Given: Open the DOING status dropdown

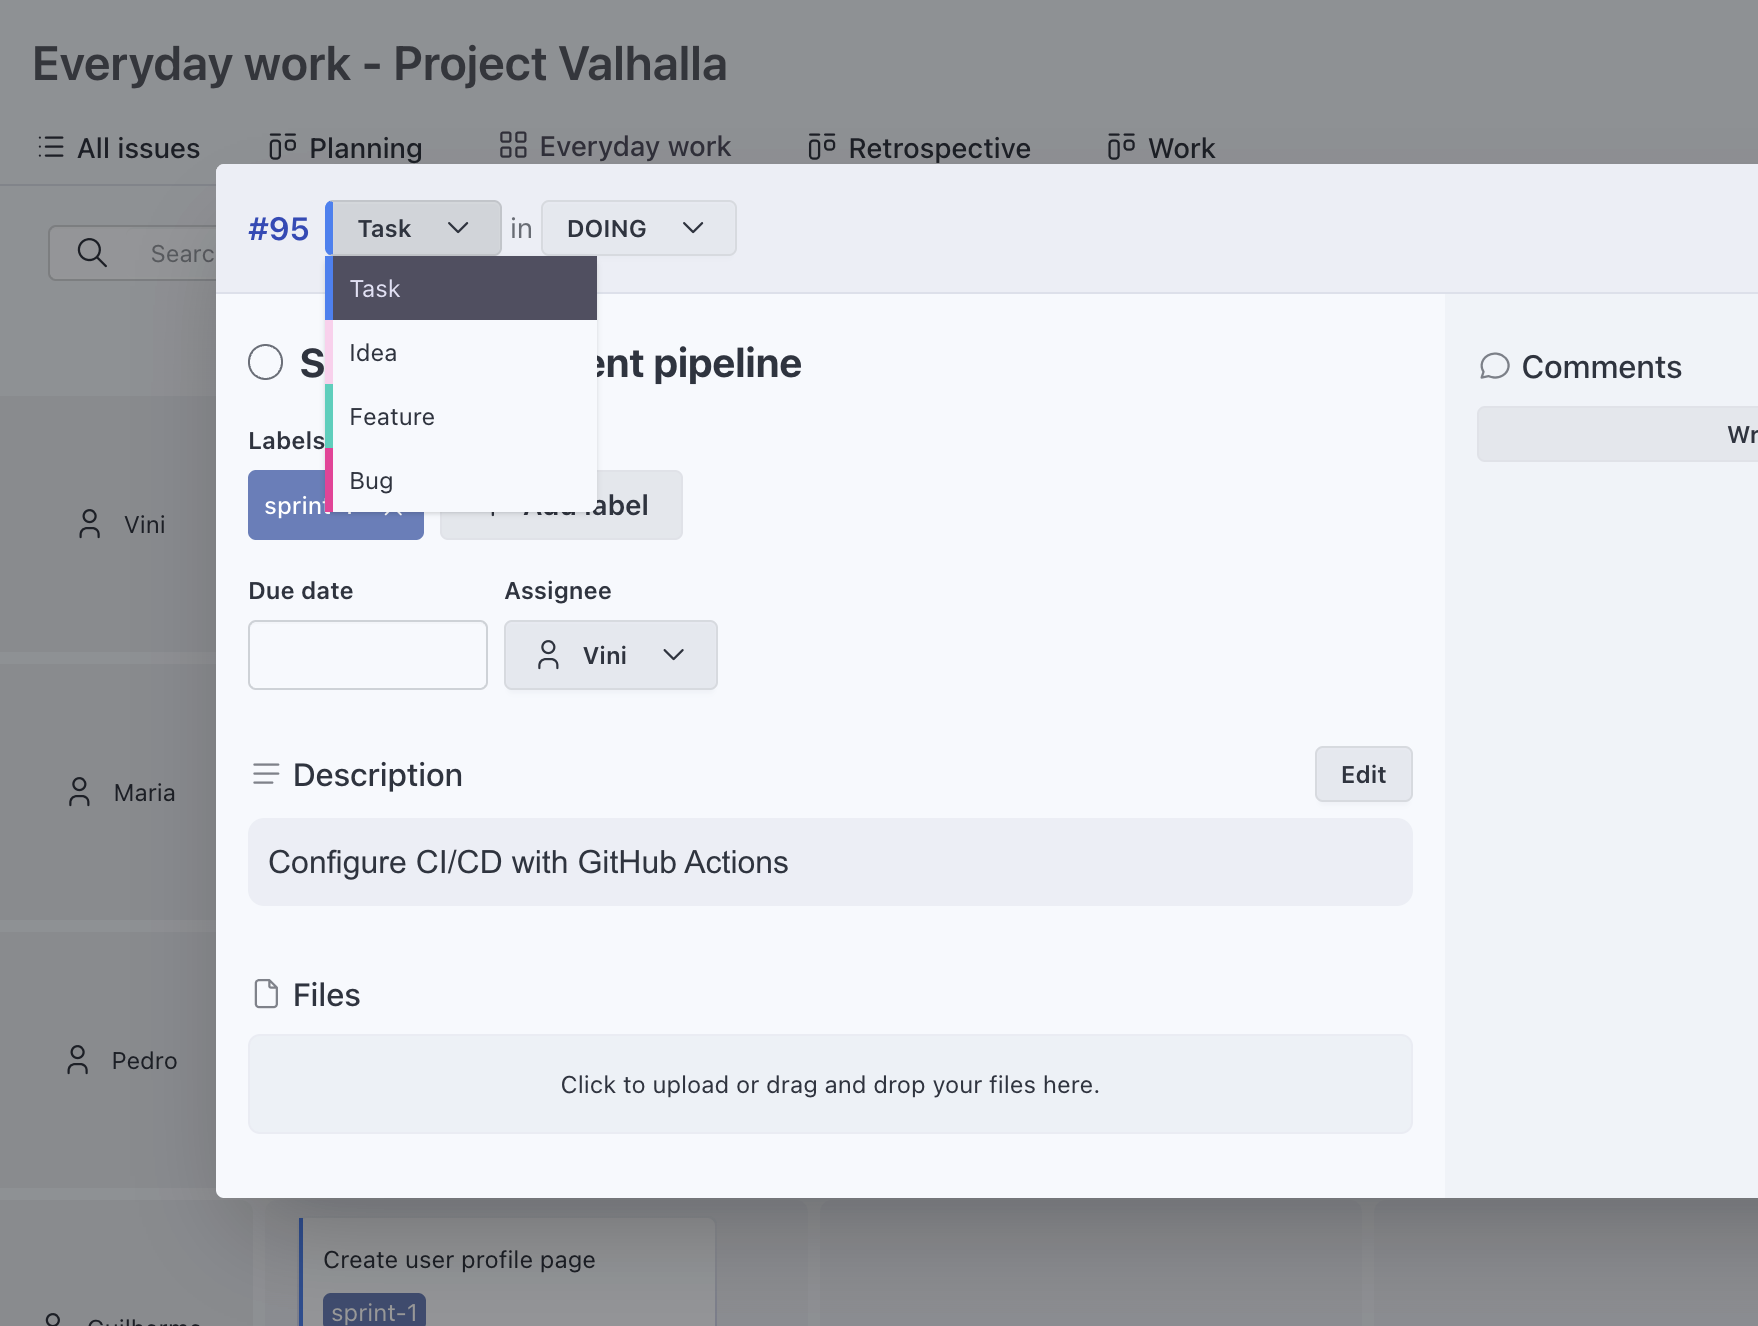Looking at the screenshot, I should click(638, 228).
